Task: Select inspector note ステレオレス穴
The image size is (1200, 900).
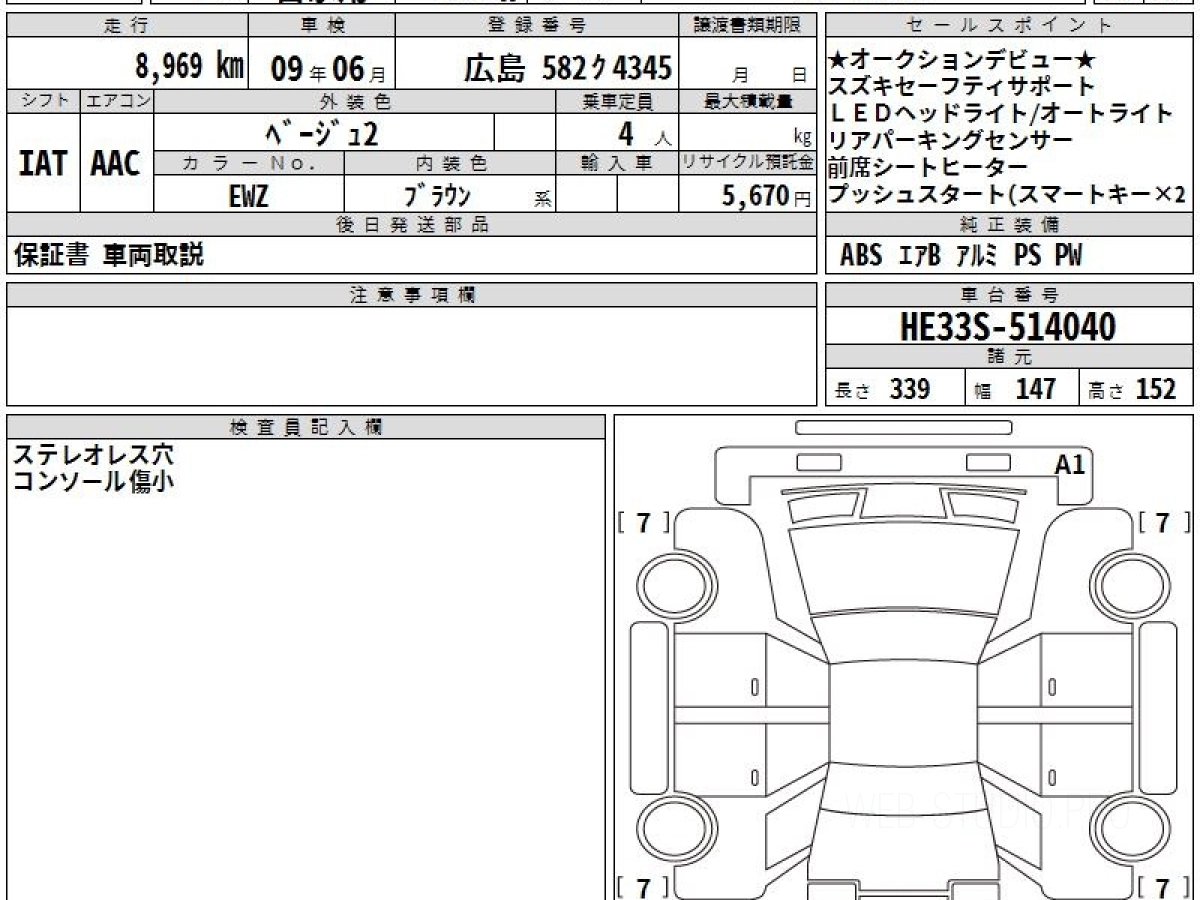Action: coord(93,455)
